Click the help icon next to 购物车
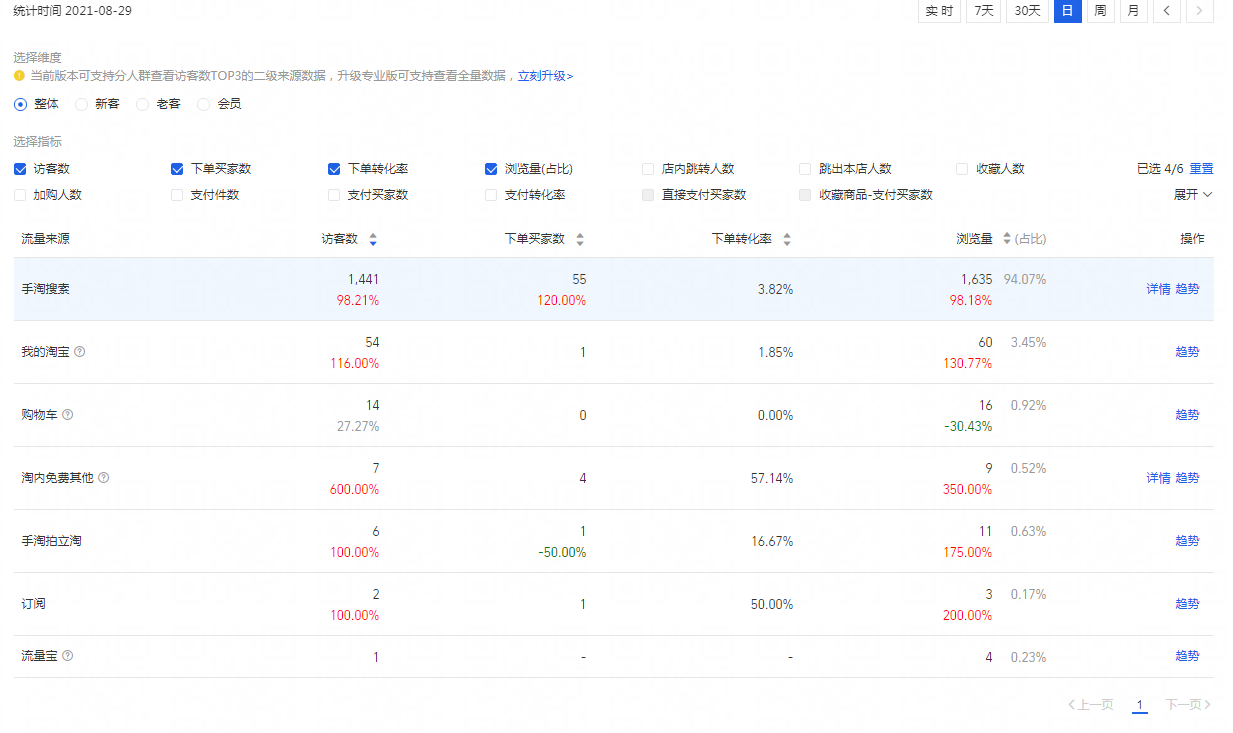The width and height of the screenshot is (1233, 733). [68, 415]
